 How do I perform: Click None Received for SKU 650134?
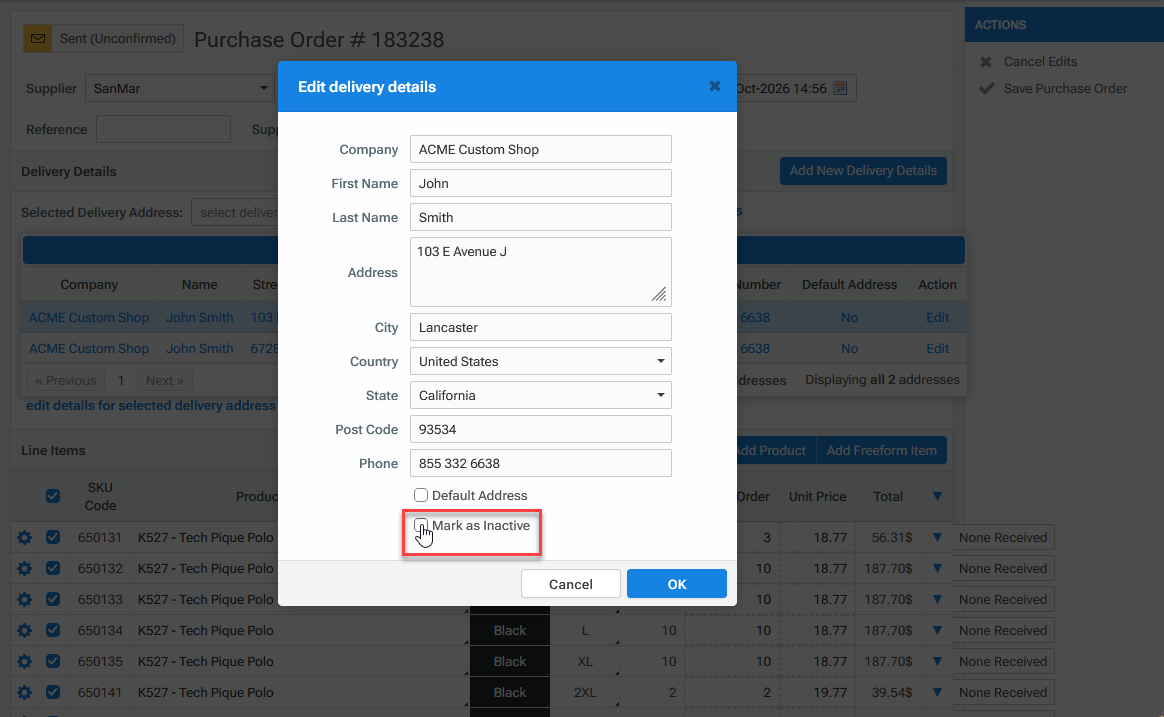1002,630
